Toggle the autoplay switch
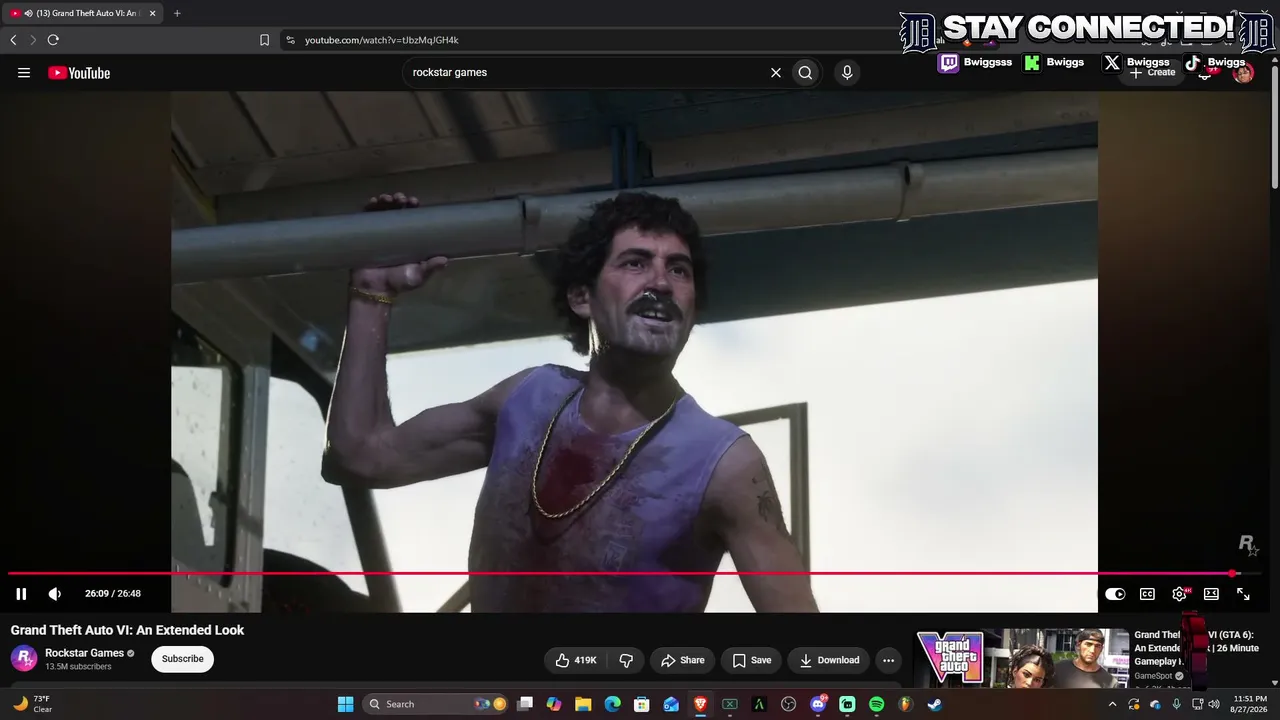The height and width of the screenshot is (720, 1280). click(x=1115, y=594)
